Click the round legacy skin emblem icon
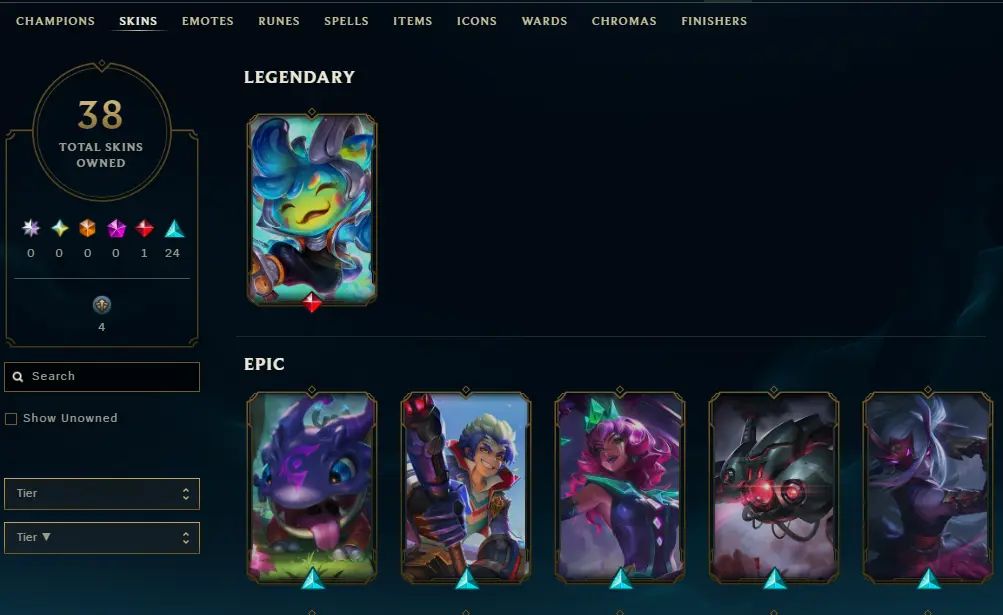This screenshot has width=1003, height=615. [x=102, y=305]
